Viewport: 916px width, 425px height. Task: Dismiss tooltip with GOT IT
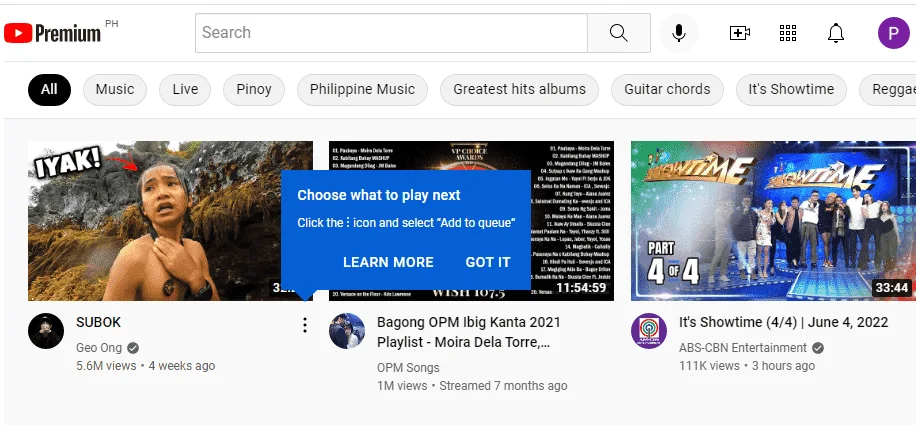[488, 262]
